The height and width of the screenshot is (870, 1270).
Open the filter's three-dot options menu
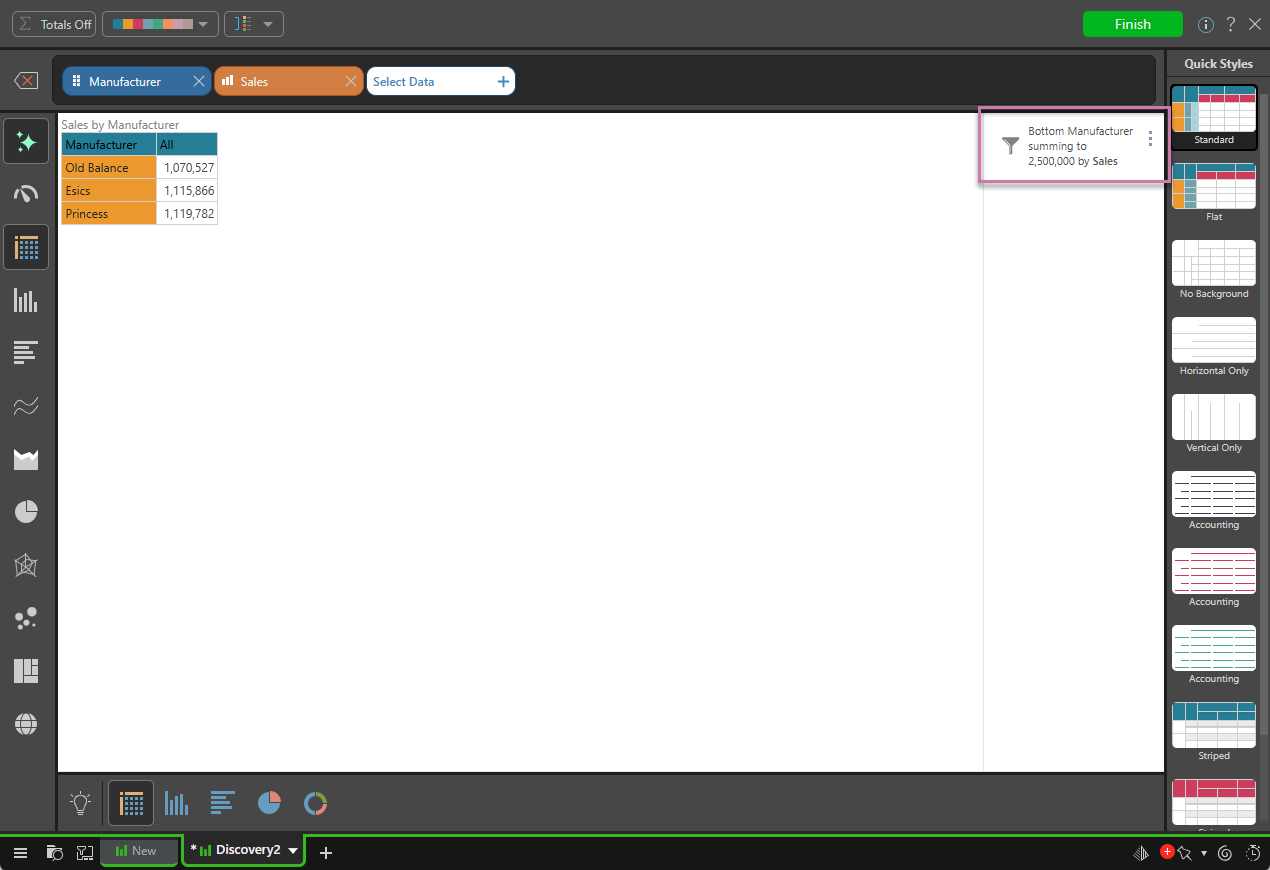pos(1150,139)
